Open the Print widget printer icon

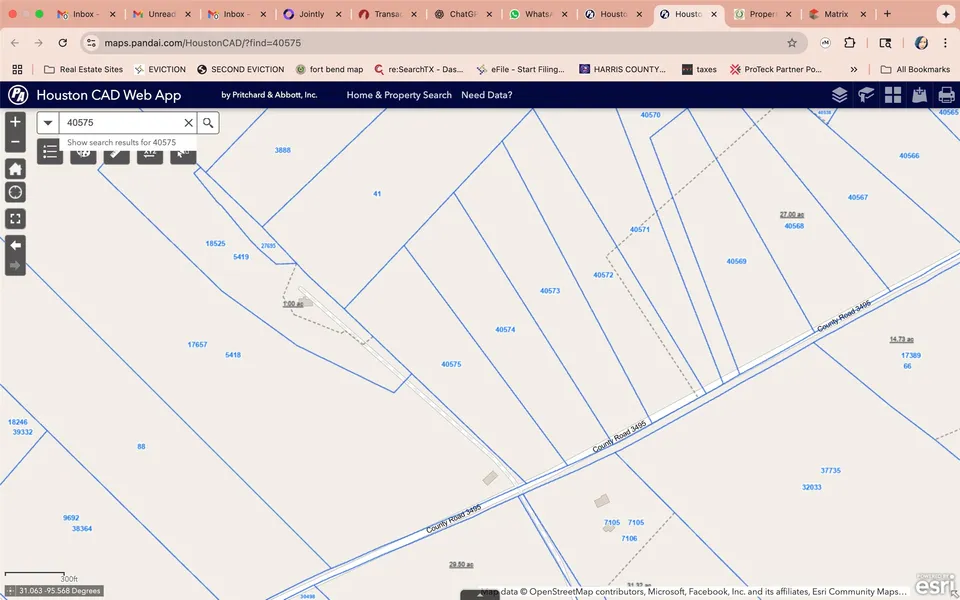coord(946,95)
